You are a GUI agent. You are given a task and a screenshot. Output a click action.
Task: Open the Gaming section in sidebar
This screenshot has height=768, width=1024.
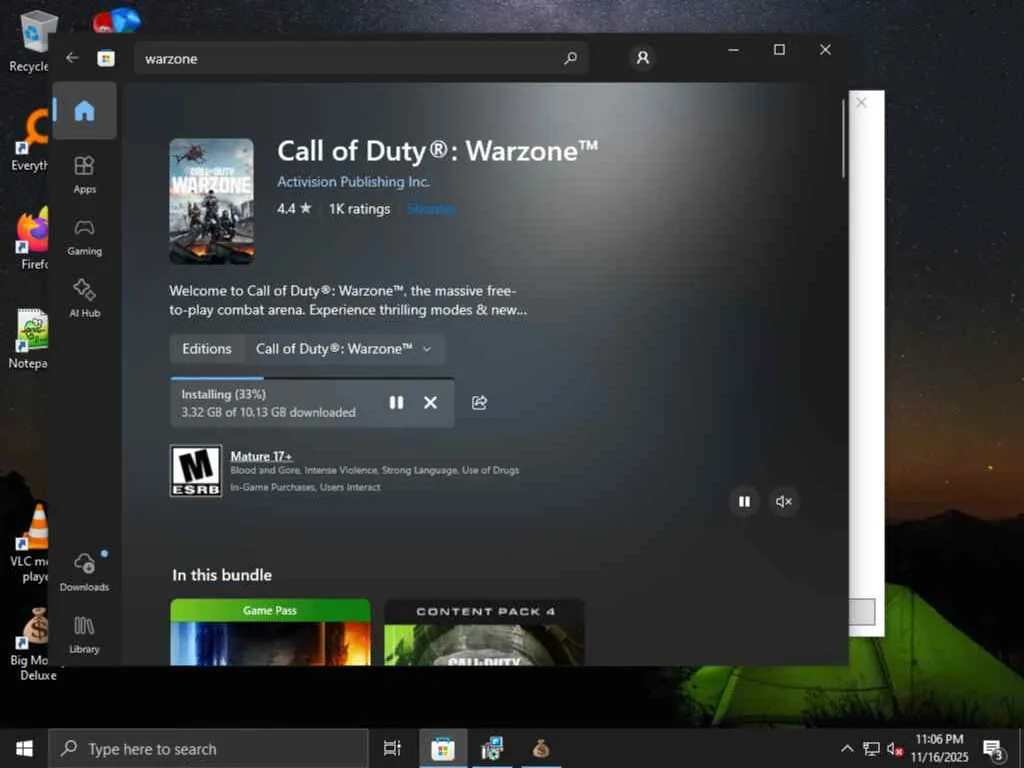click(84, 238)
